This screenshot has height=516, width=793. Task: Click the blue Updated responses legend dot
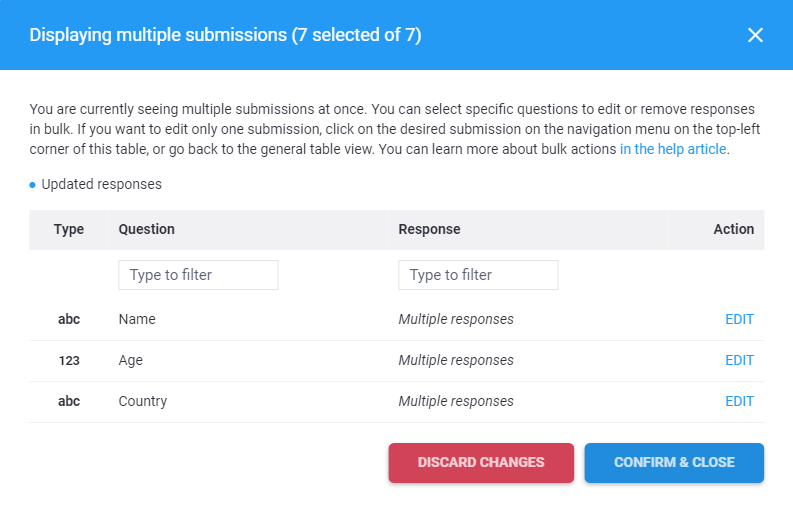point(33,185)
